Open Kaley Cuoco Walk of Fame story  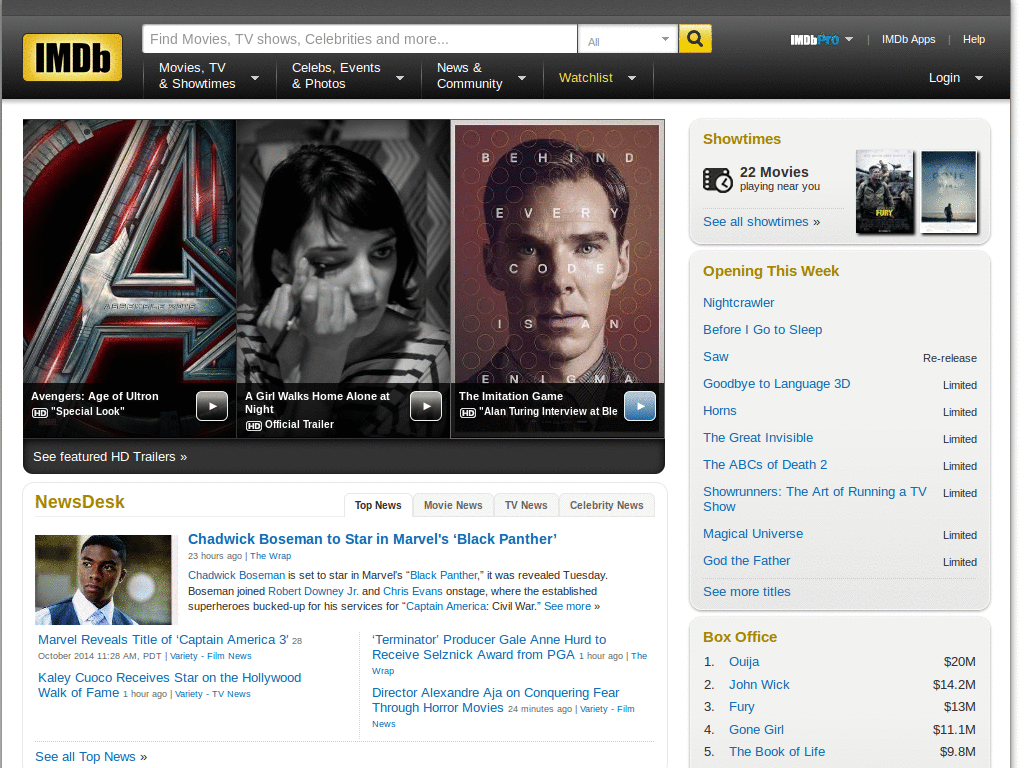pyautogui.click(x=169, y=685)
